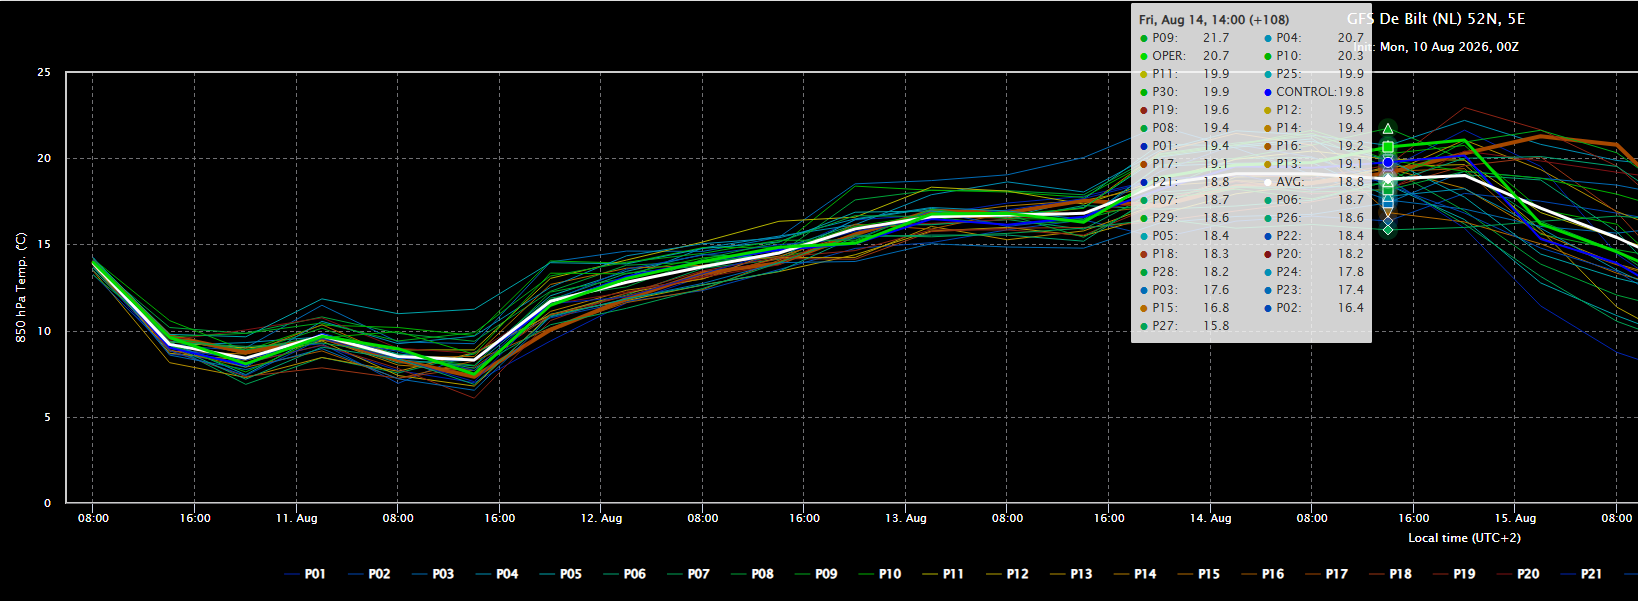The width and height of the screenshot is (1638, 603).
Task: Click tooltip row "OPER: 20.7"
Action: [1185, 56]
